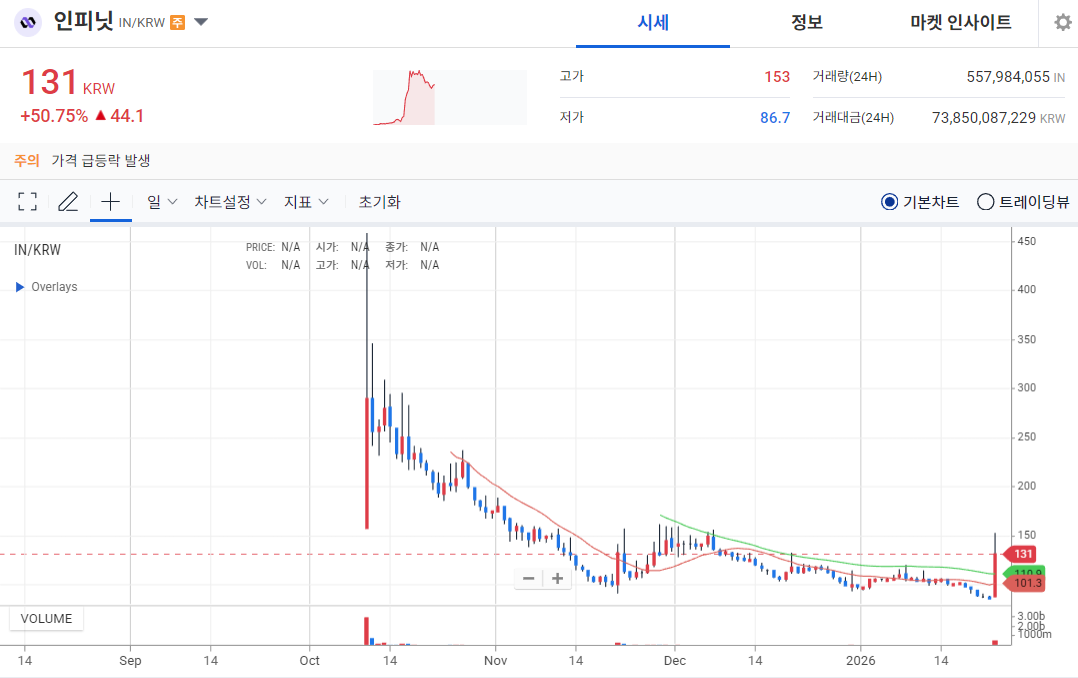The image size is (1078, 678).
Task: Open the settings gear icon
Action: point(1062,22)
